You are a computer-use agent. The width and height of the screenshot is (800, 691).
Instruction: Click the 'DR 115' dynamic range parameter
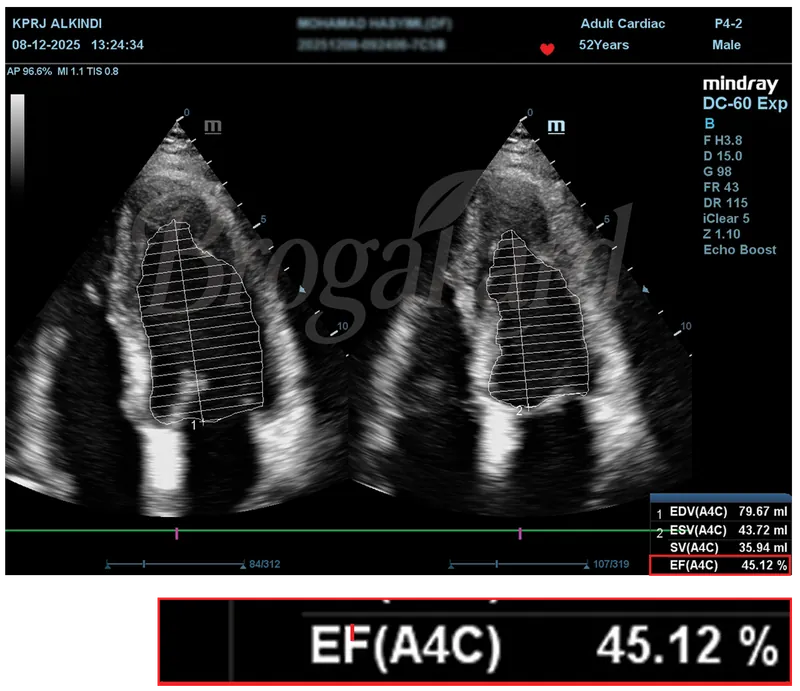coord(725,203)
